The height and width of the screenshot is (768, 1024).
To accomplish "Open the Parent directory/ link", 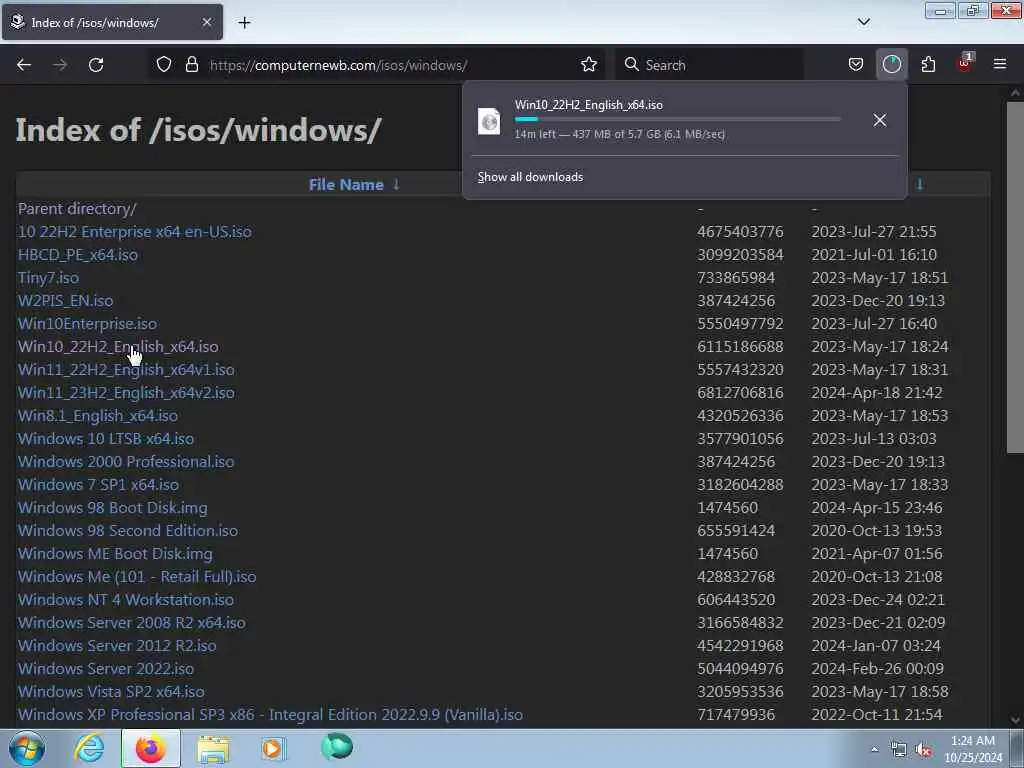I will click(x=77, y=209).
